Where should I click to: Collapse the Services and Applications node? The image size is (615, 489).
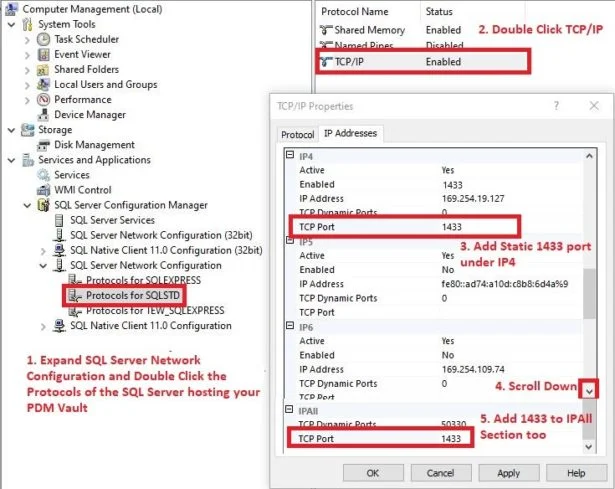pos(12,160)
